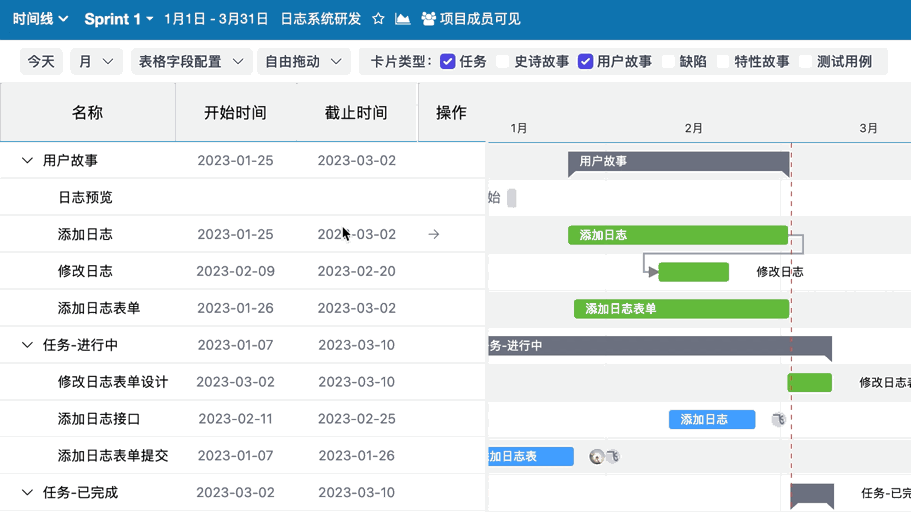911x512 pixels.
Task: Collapse the 任务-进行中 group
Action: (27, 345)
